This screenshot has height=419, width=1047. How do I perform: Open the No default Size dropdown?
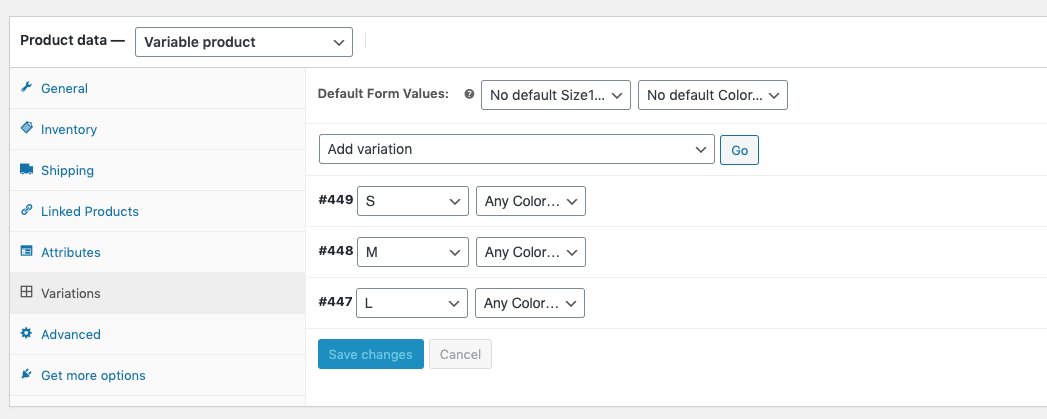coord(556,95)
